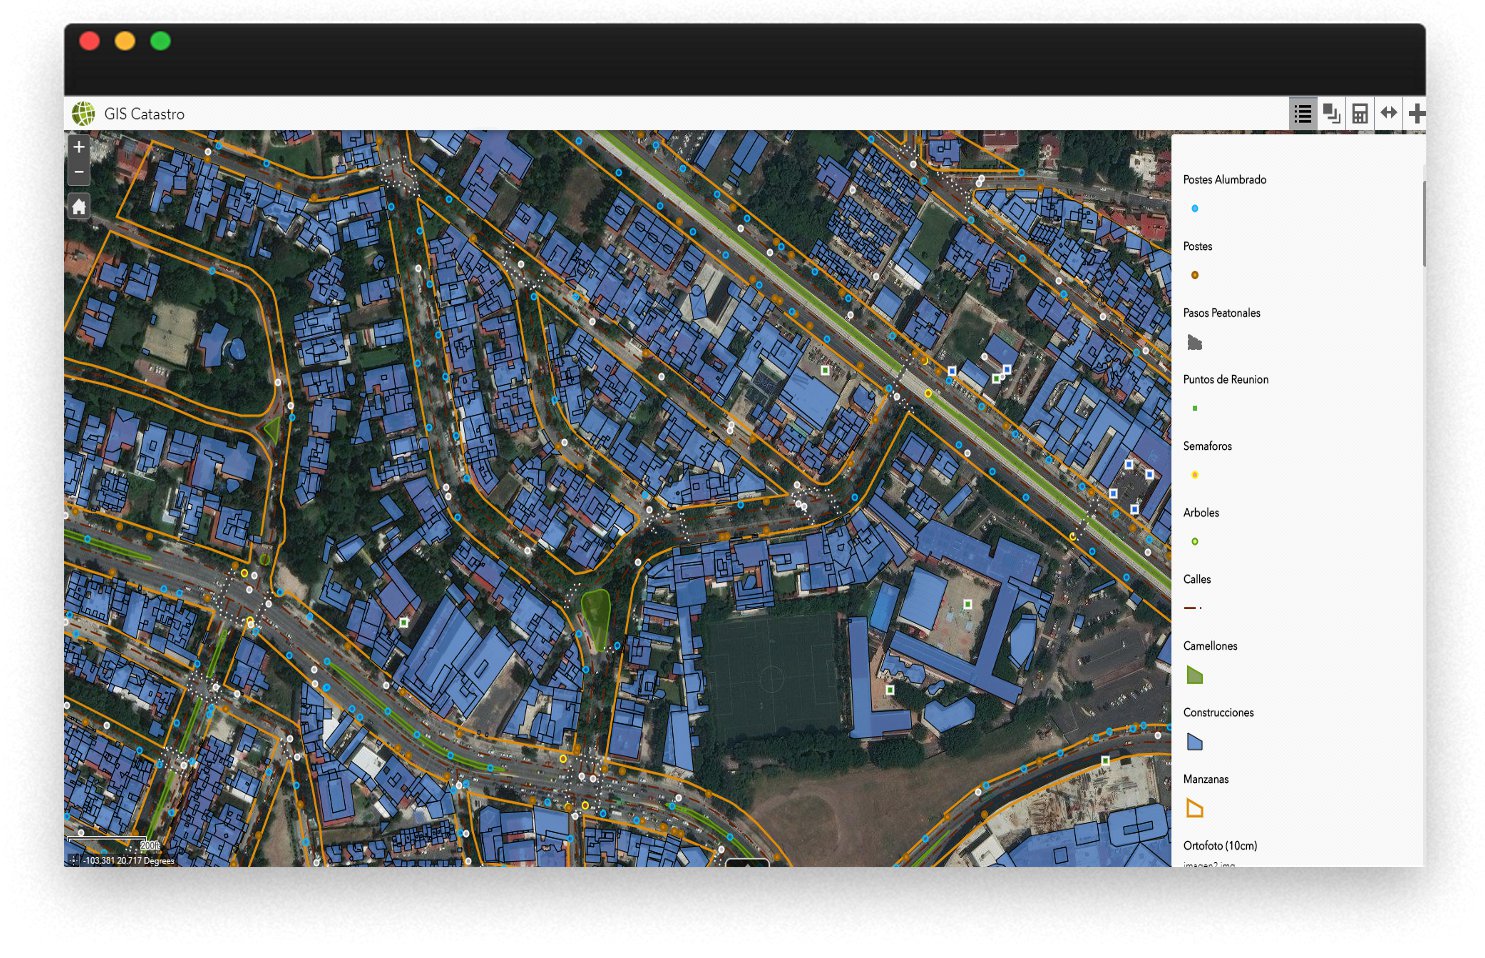Select the Pasos Peatonales legend label
This screenshot has width=1485, height=958.
(1221, 313)
